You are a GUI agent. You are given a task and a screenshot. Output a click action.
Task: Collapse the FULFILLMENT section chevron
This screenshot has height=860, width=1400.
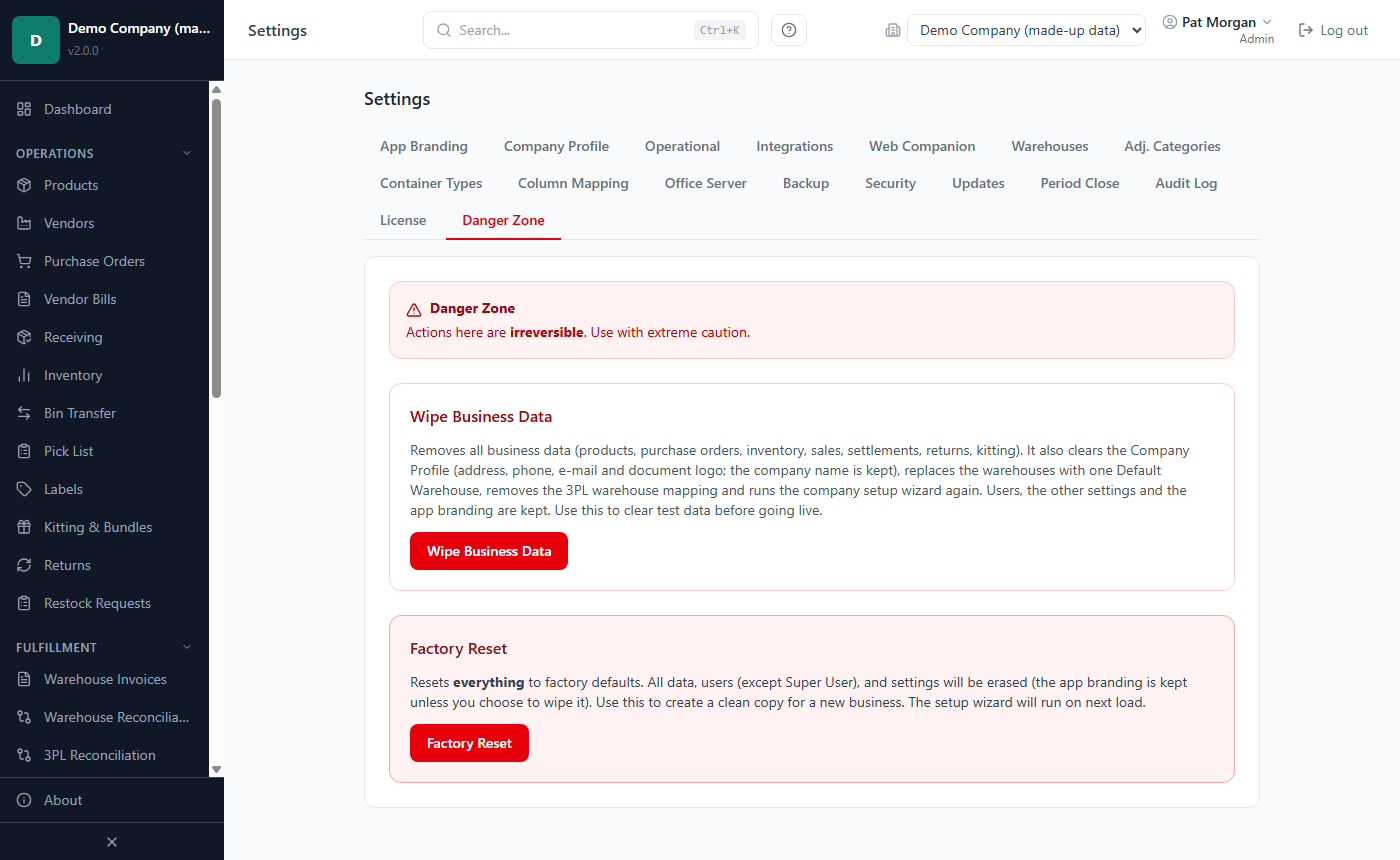click(x=186, y=647)
